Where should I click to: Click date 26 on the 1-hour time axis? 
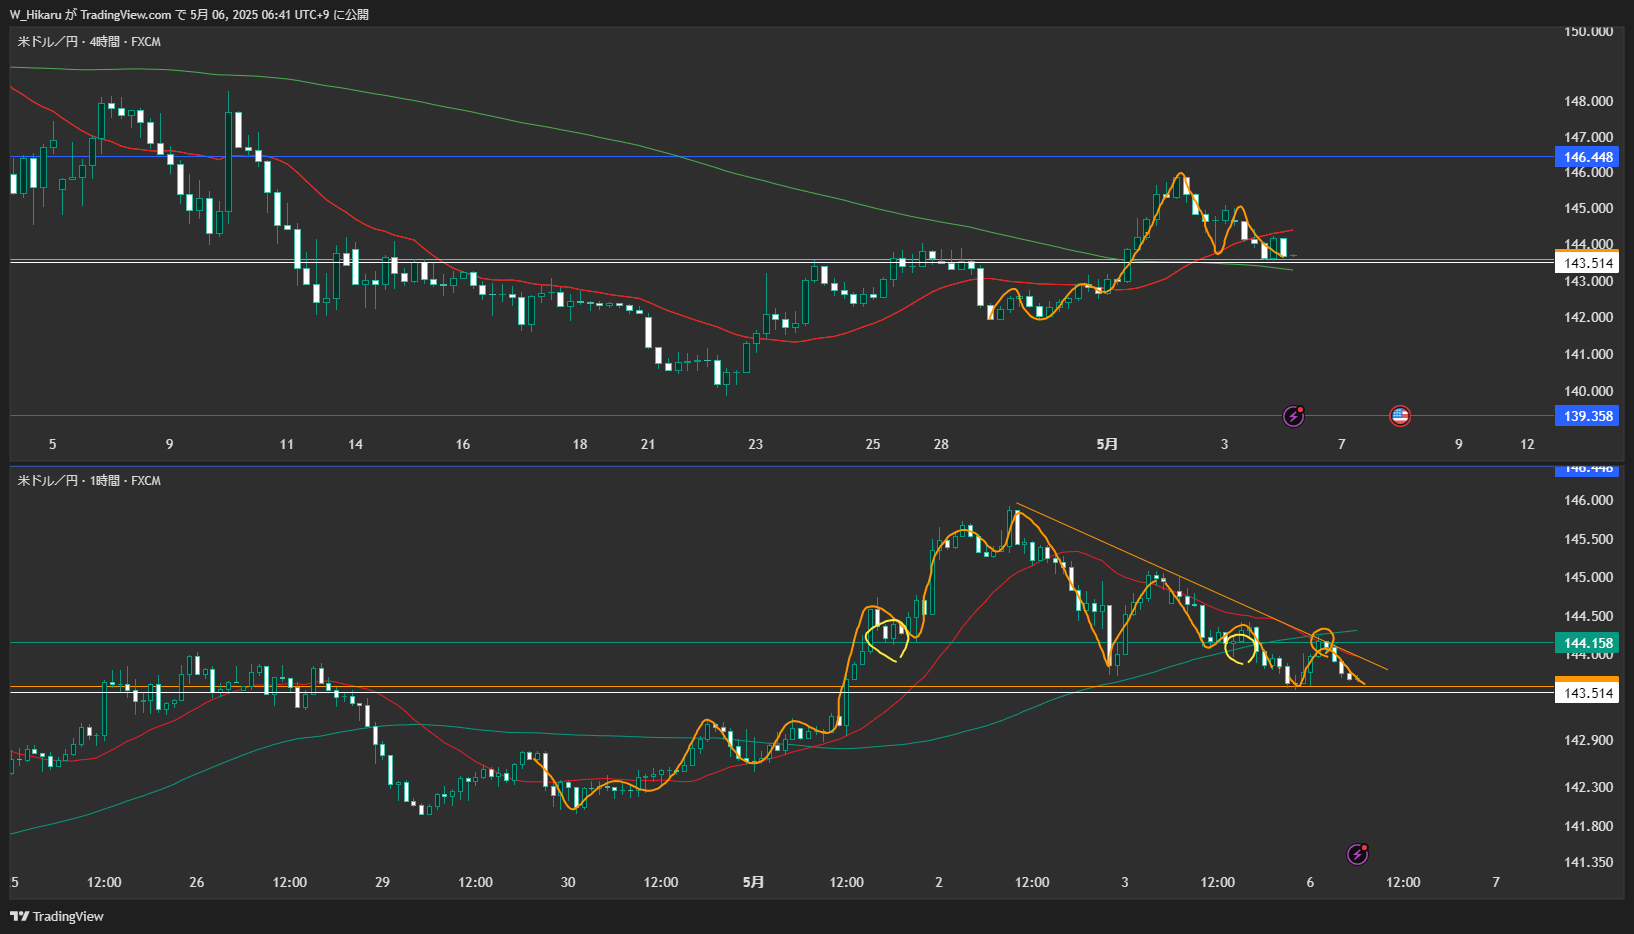(197, 882)
